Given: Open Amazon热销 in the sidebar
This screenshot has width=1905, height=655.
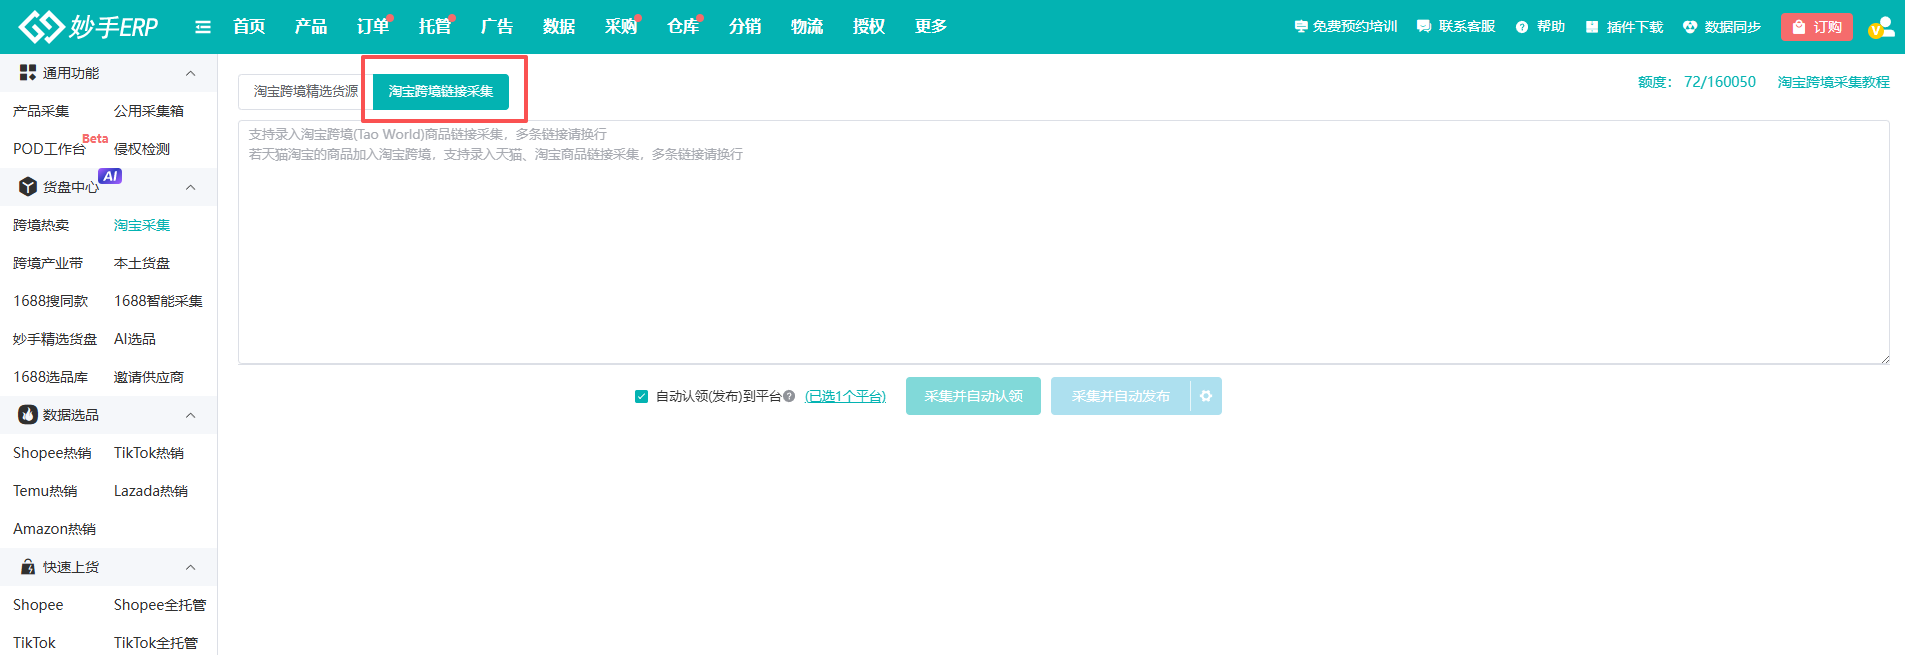Looking at the screenshot, I should 55,529.
